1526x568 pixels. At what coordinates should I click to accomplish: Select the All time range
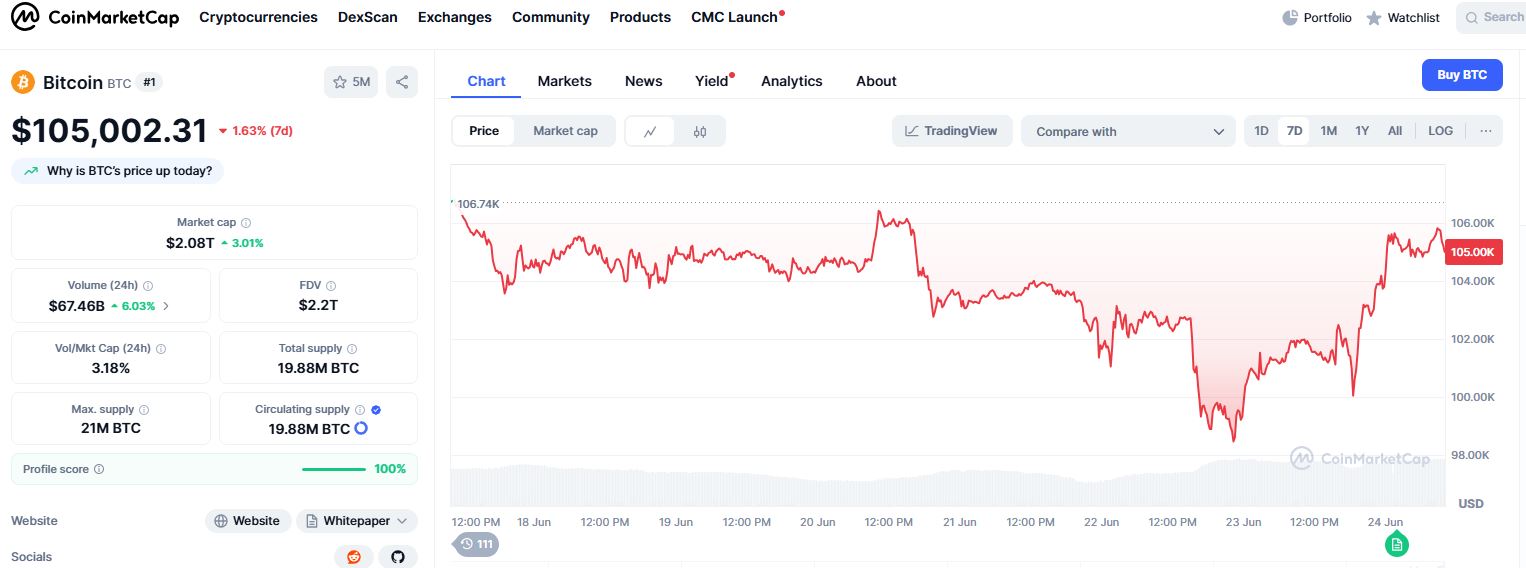pyautogui.click(x=1395, y=131)
